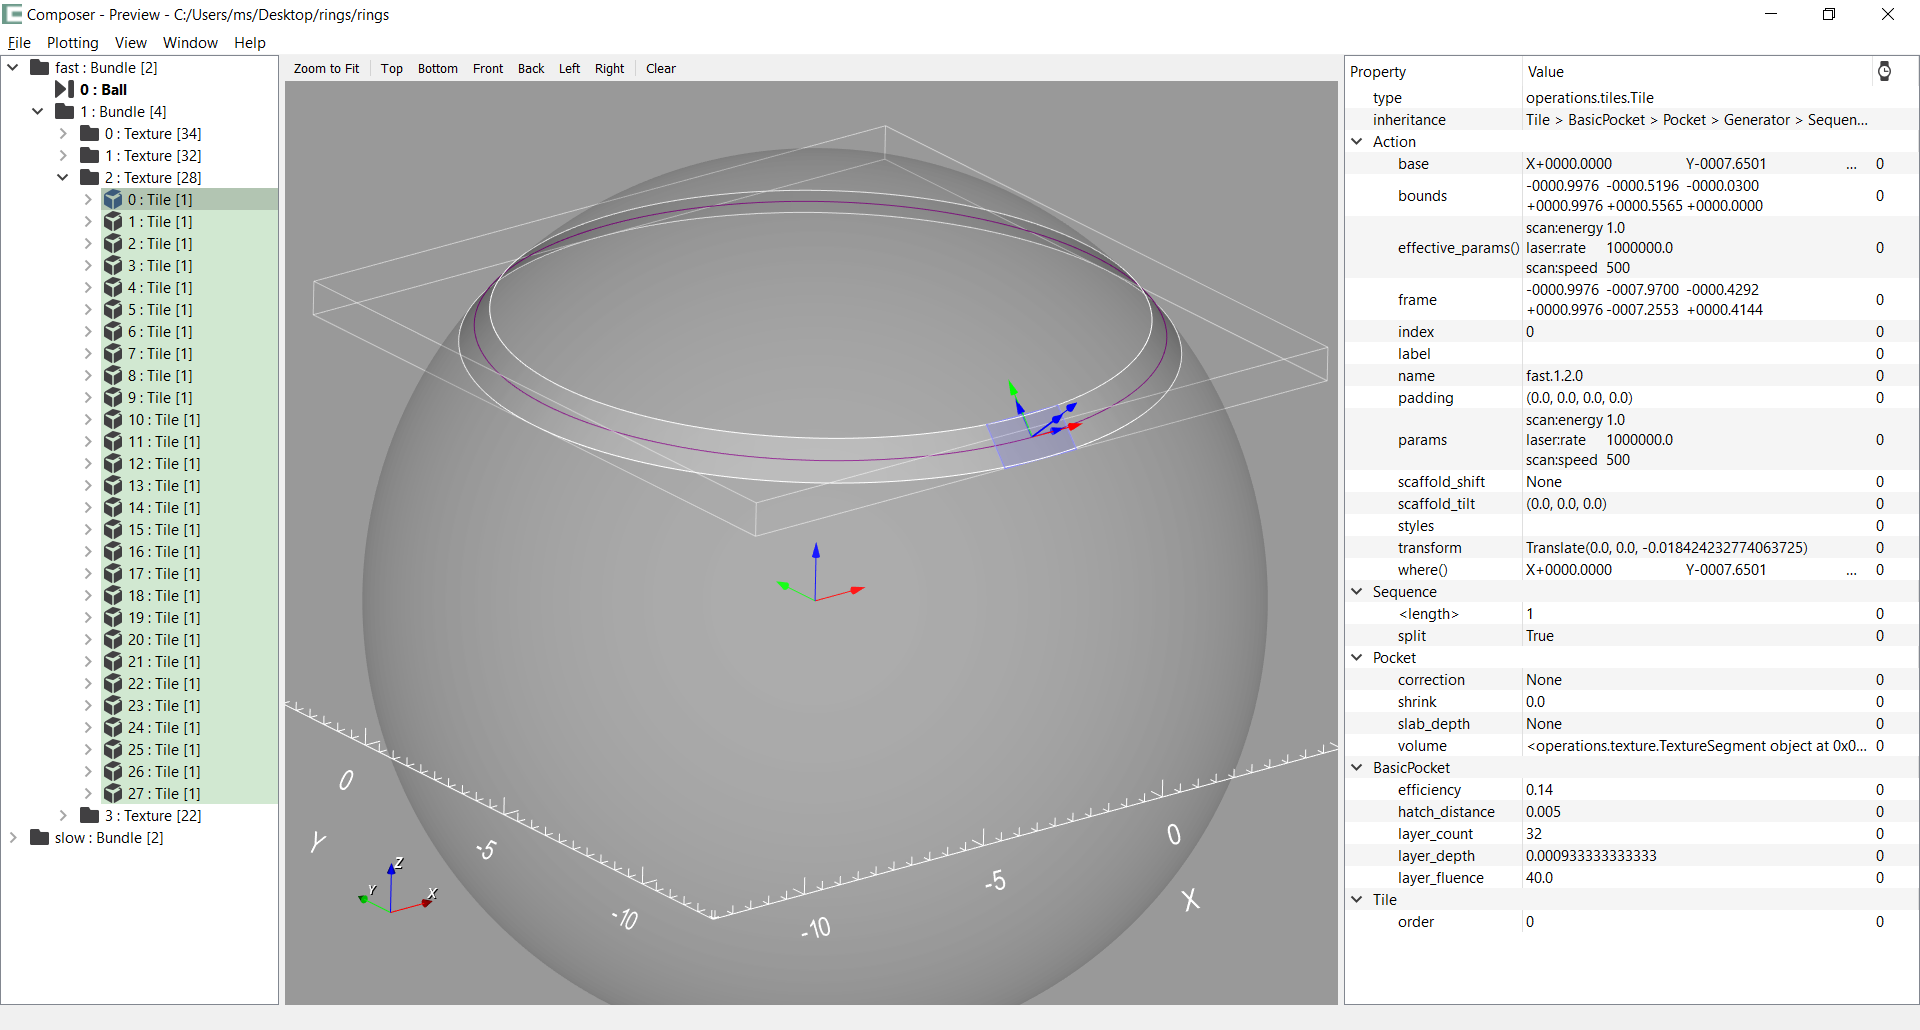Switch to Top view
1920x1030 pixels.
point(392,68)
